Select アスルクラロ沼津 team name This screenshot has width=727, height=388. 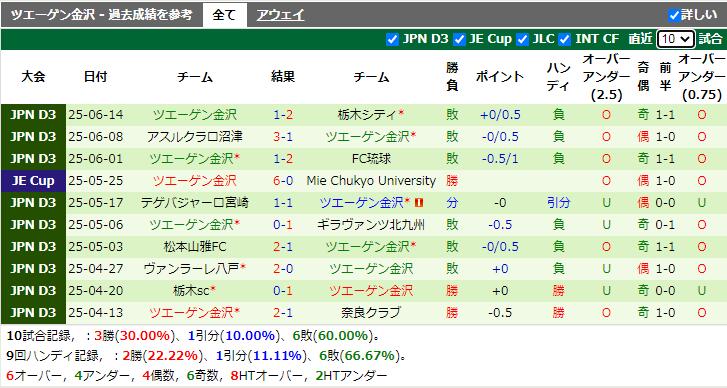[x=195, y=137]
